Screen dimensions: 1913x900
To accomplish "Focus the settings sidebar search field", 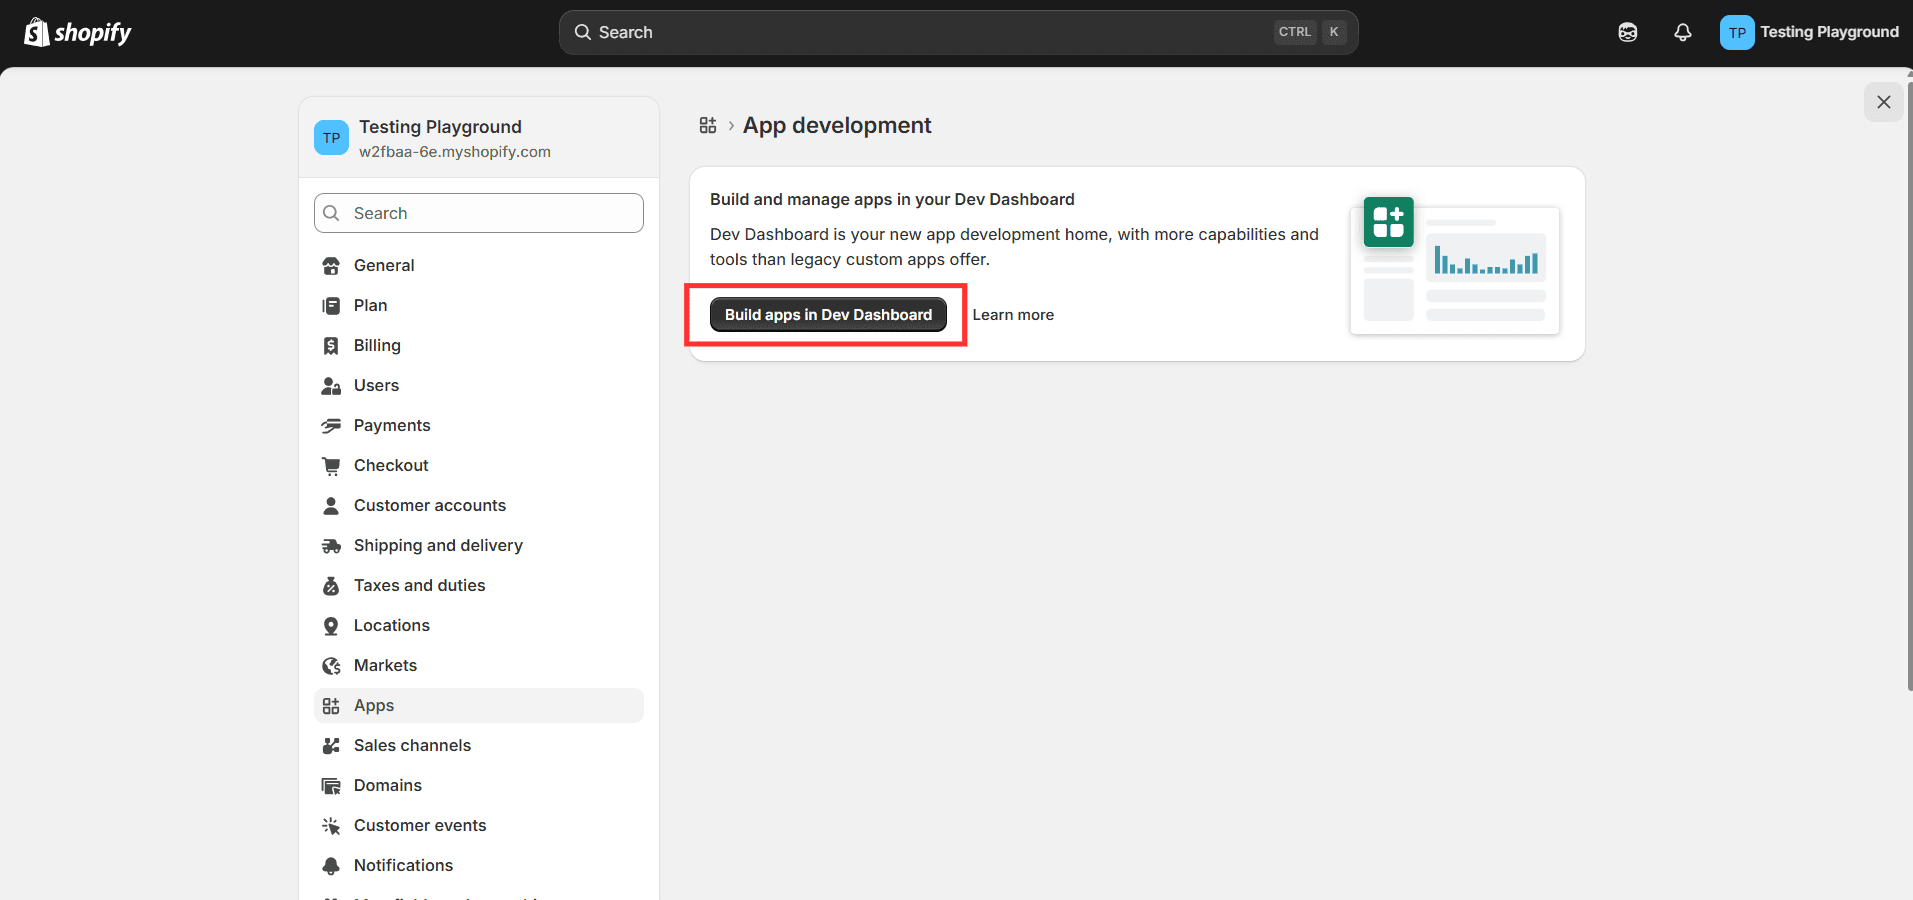I will pos(479,214).
